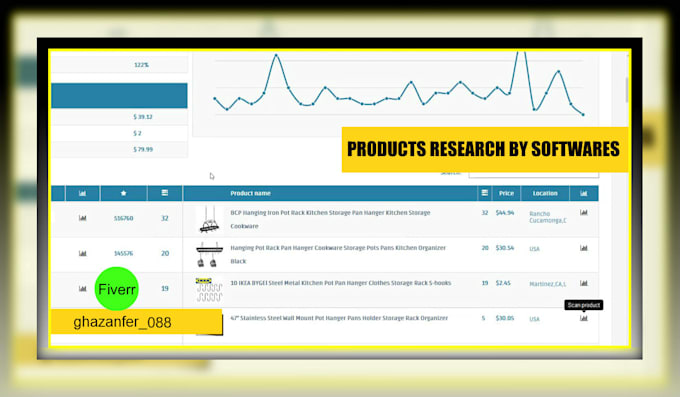Click the BCP pot rack thumbnail image

tap(209, 219)
